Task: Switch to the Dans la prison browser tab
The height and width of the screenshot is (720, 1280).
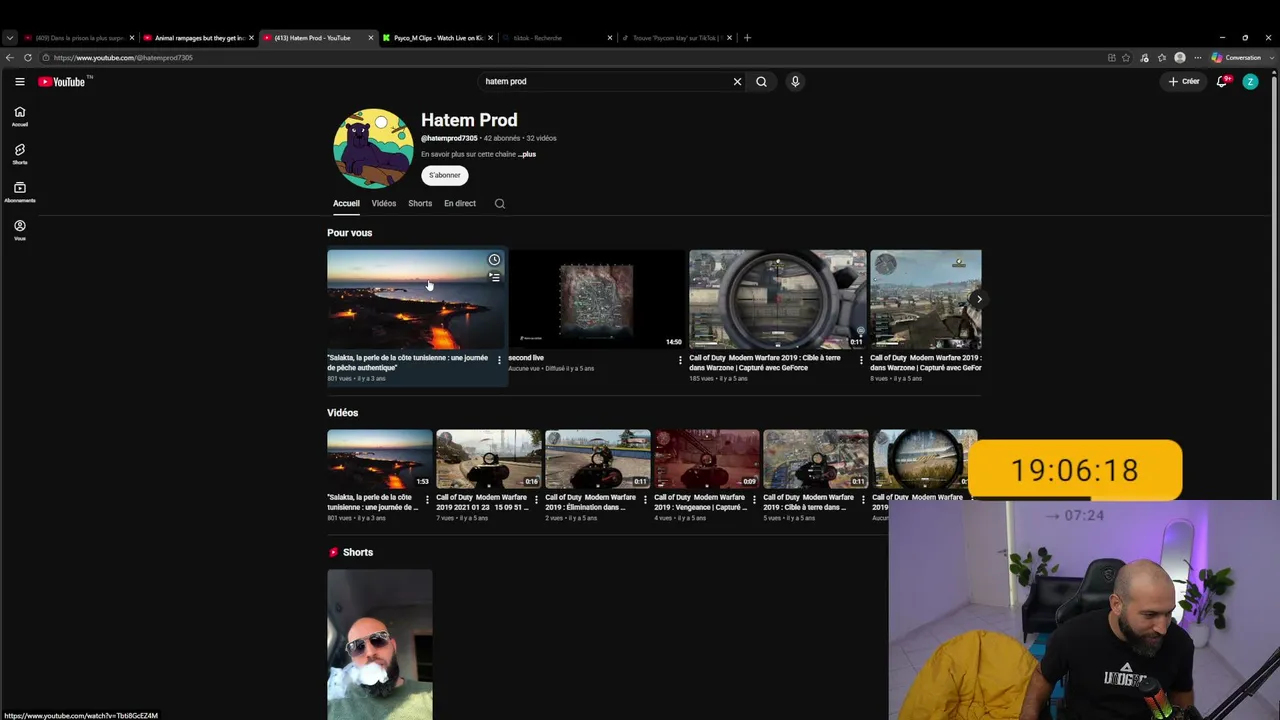Action: click(80, 38)
